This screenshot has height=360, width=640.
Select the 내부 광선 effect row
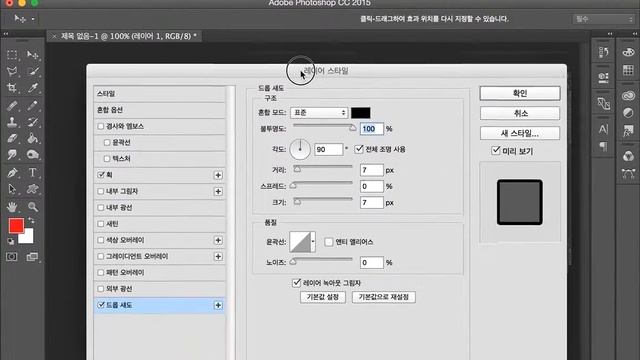click(x=160, y=208)
